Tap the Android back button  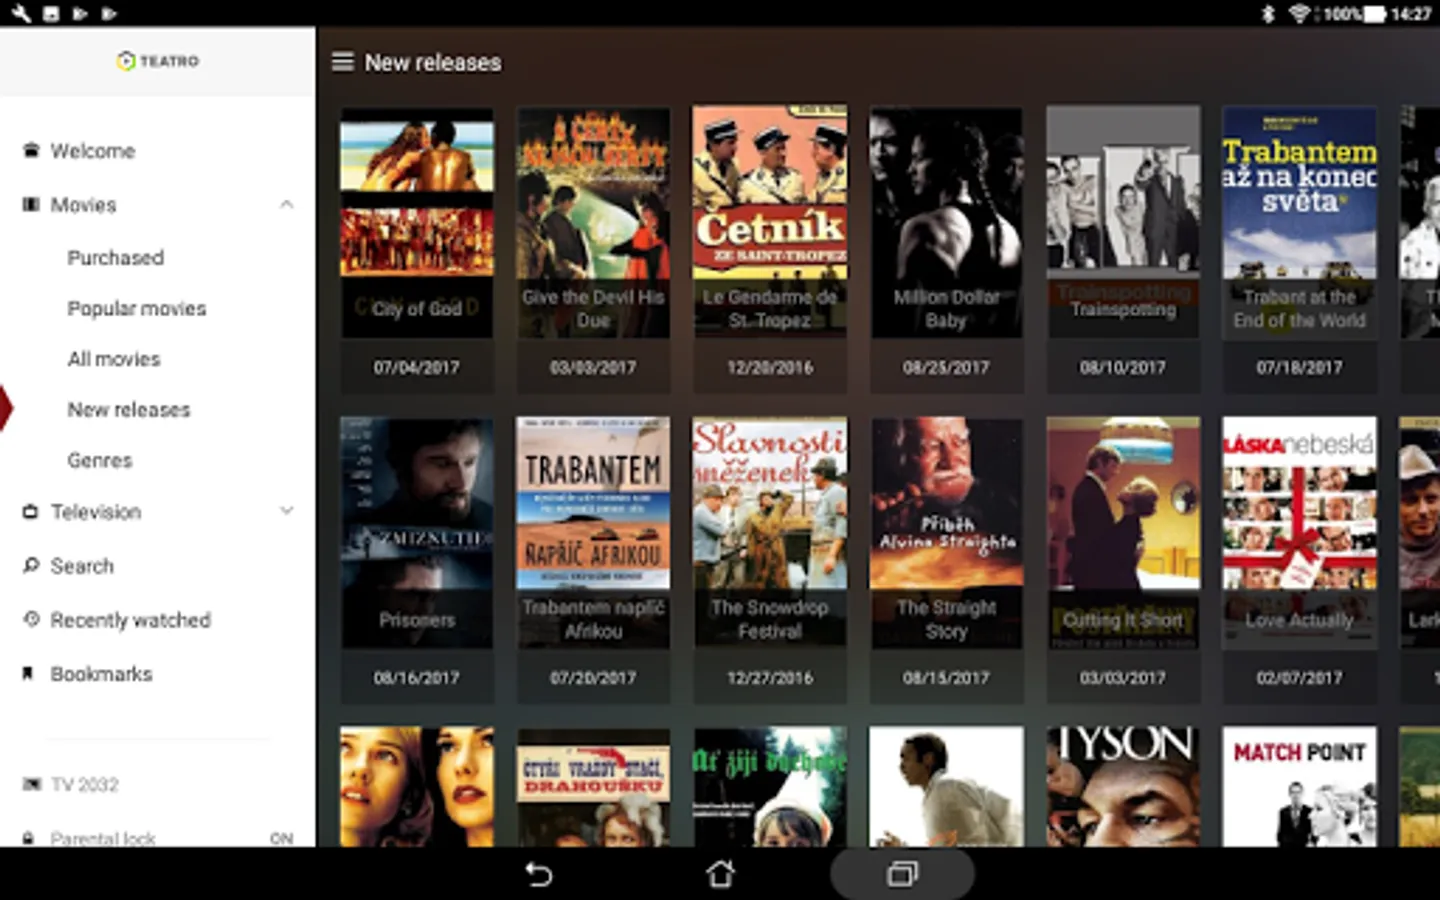[x=539, y=875]
